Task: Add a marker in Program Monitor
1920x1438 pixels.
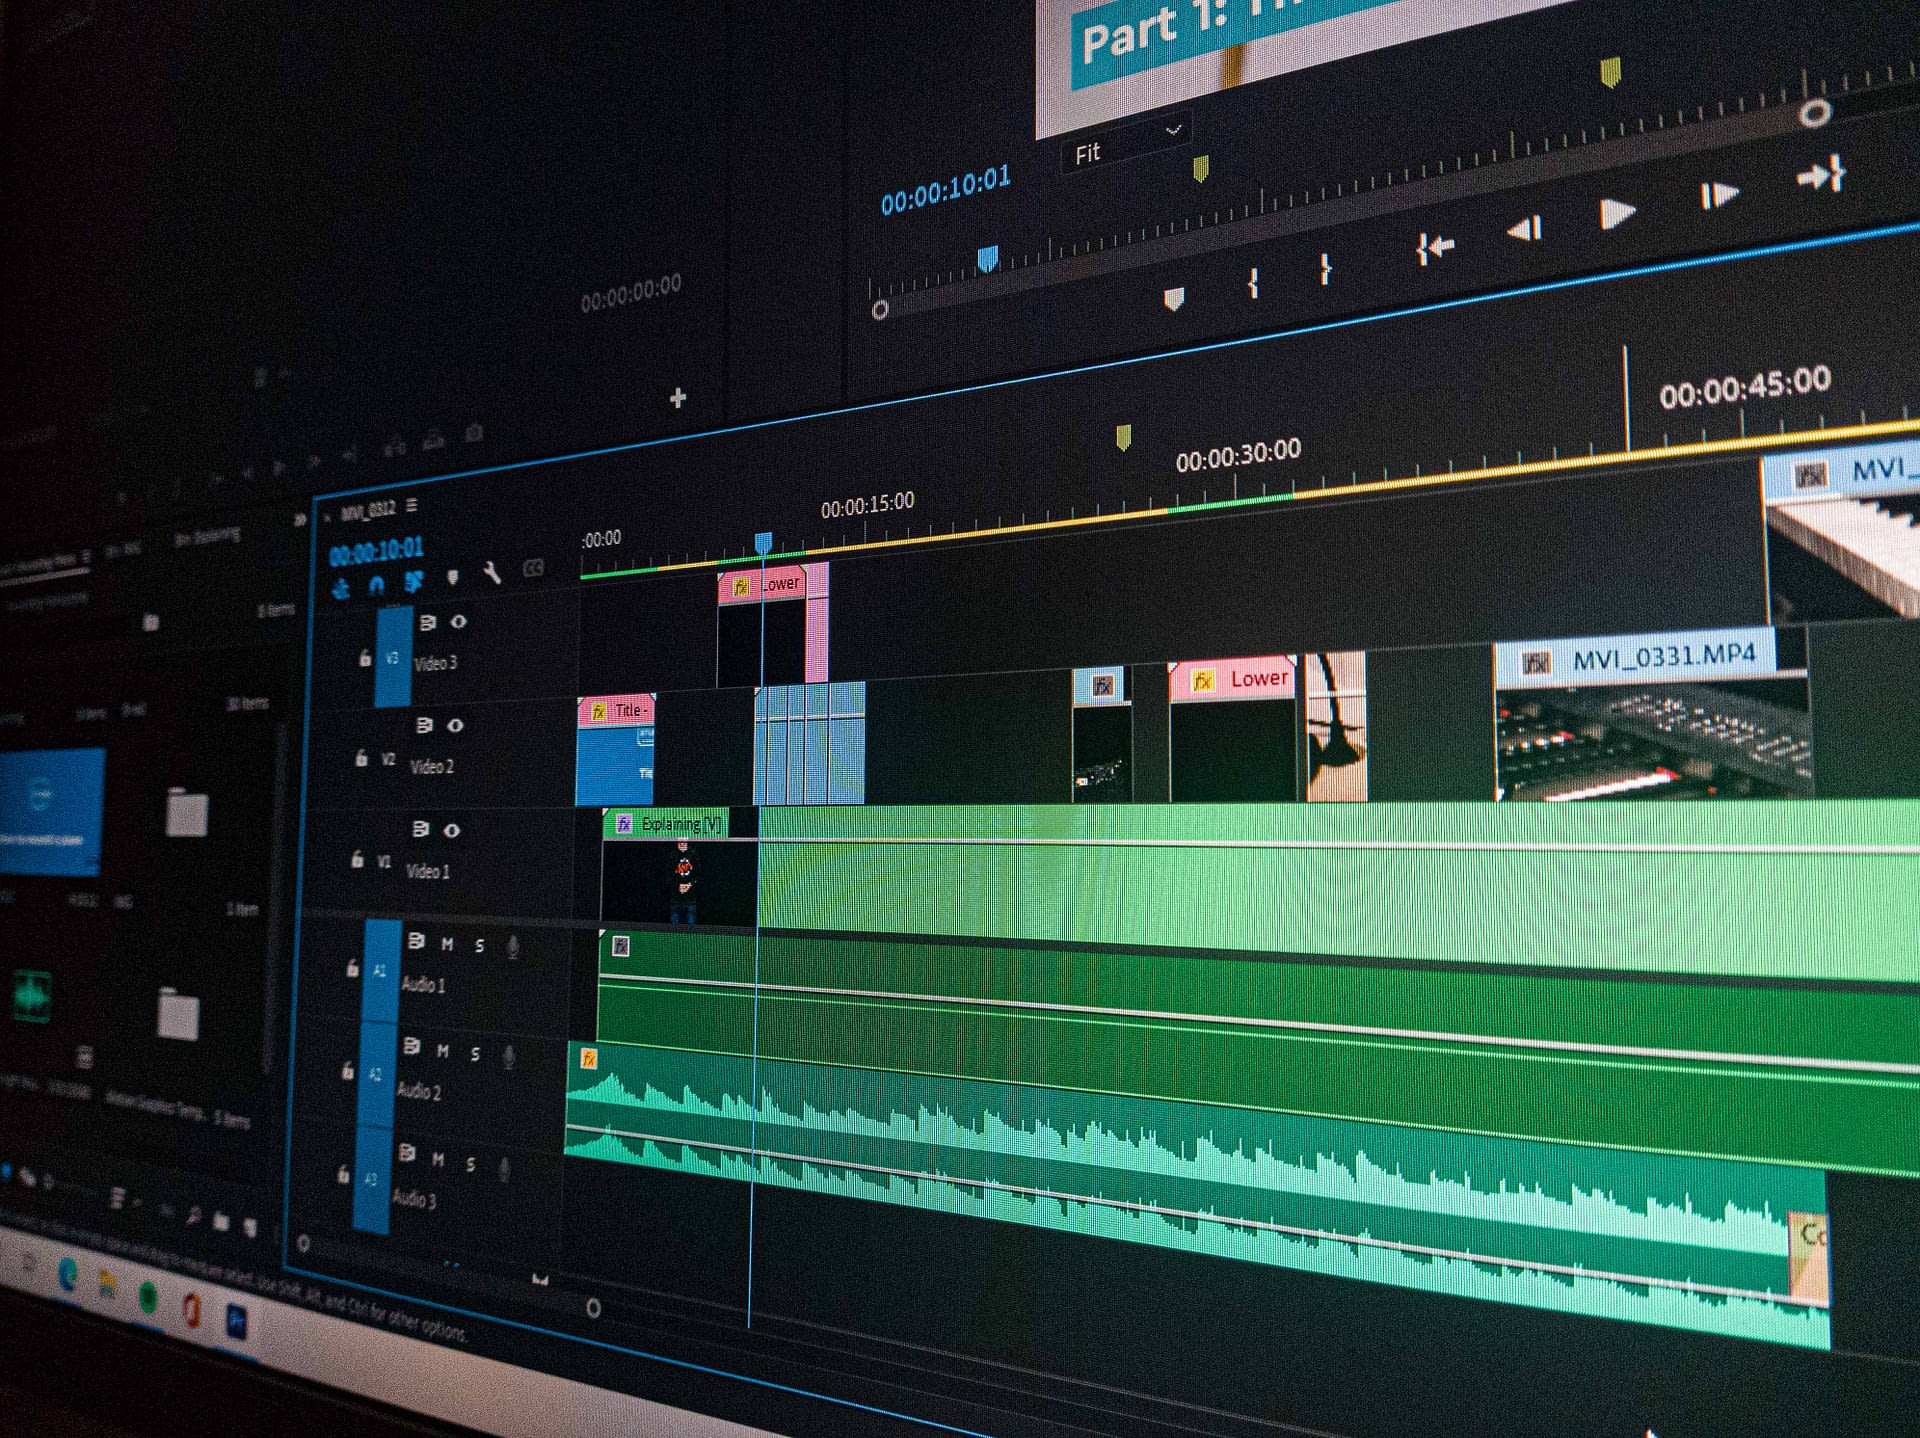Action: [1174, 299]
